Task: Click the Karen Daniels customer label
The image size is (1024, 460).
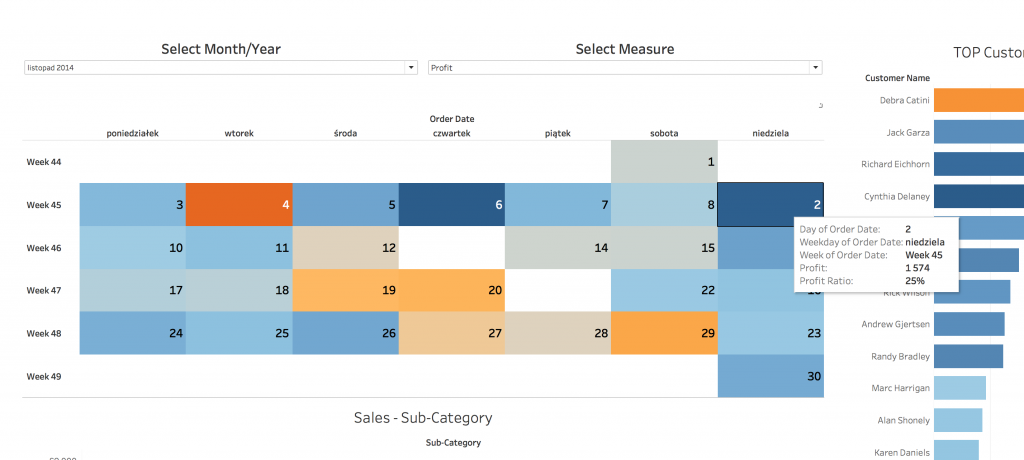Action: tap(895, 452)
